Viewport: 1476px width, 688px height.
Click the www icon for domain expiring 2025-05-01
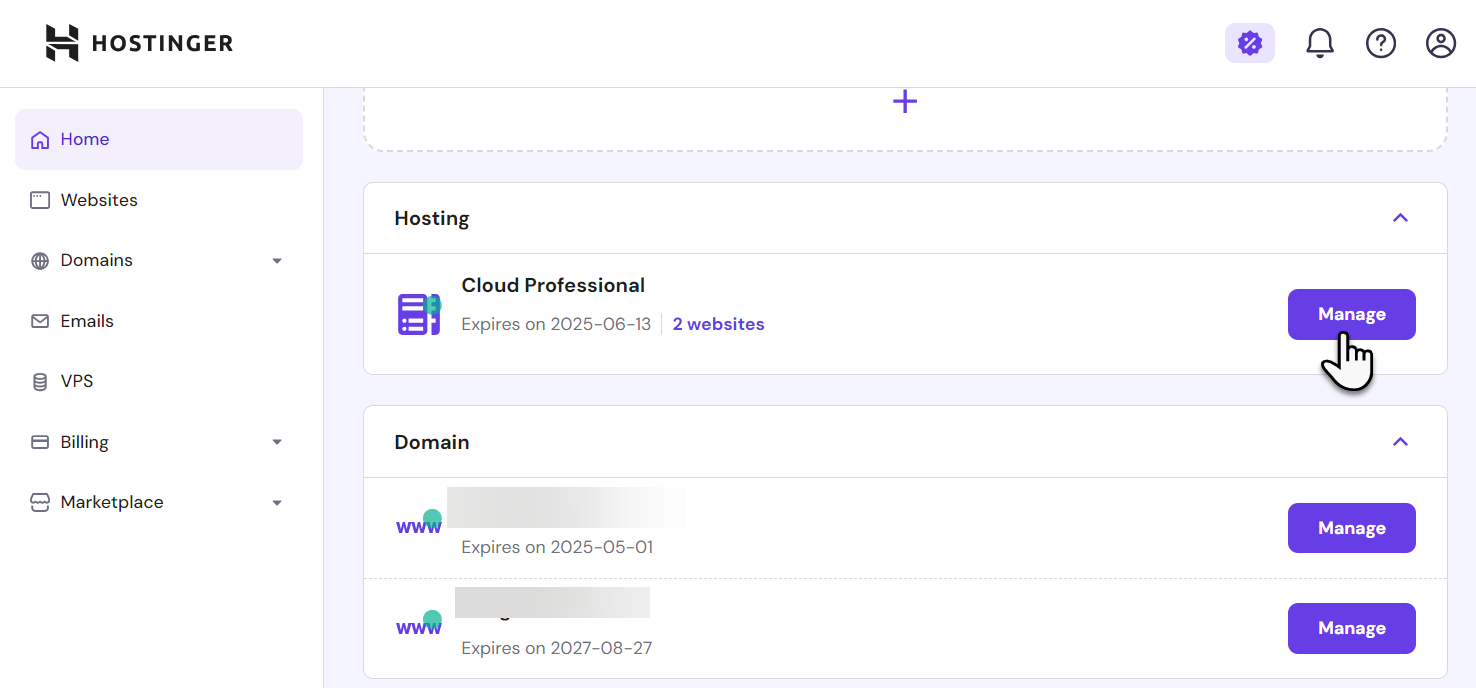point(419,524)
